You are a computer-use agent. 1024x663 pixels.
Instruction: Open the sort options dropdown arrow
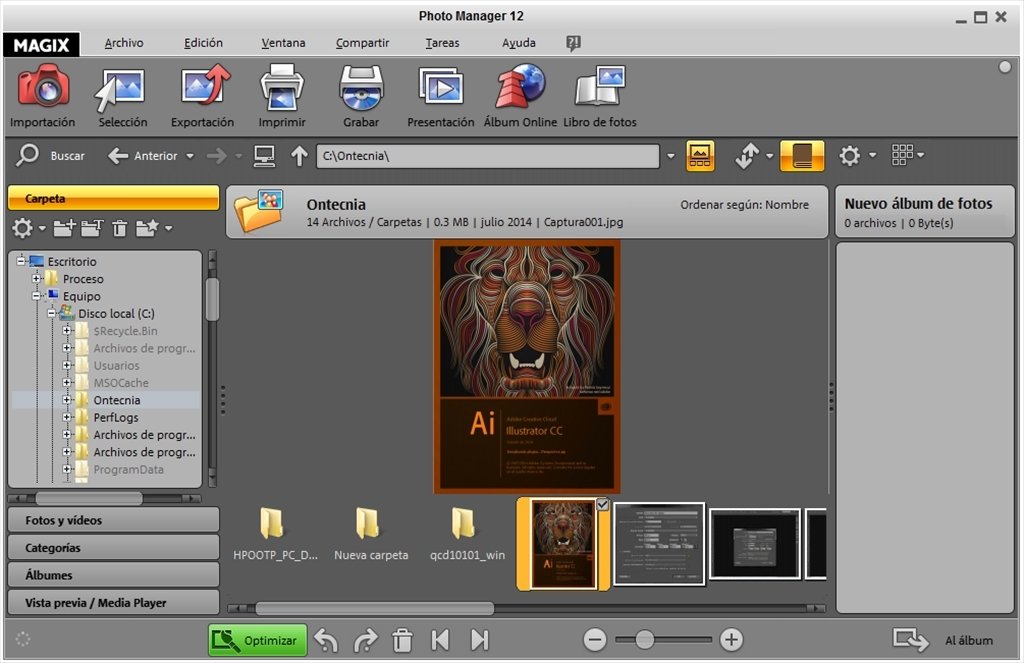tap(769, 156)
